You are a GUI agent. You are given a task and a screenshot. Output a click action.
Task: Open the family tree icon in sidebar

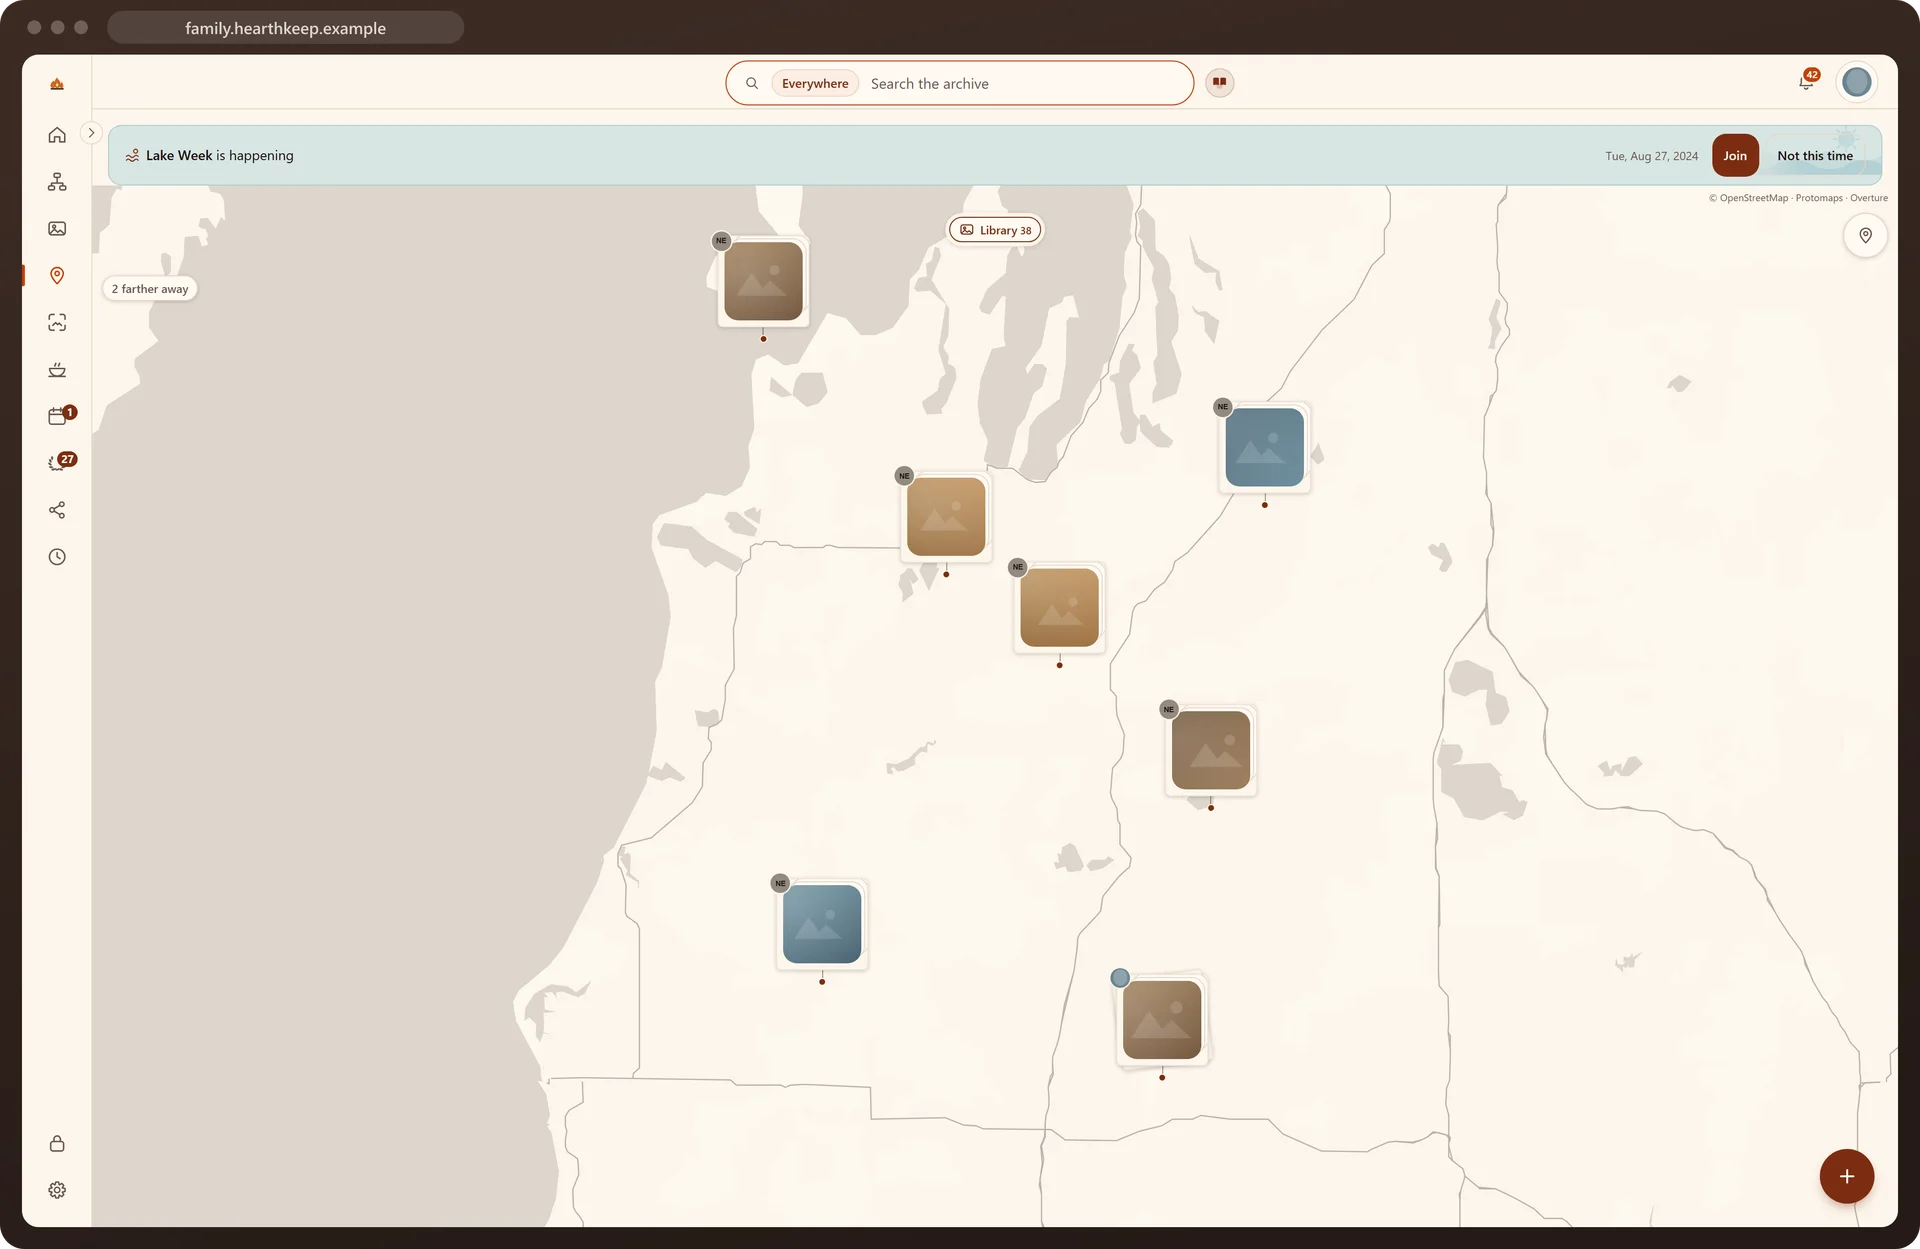pos(57,182)
